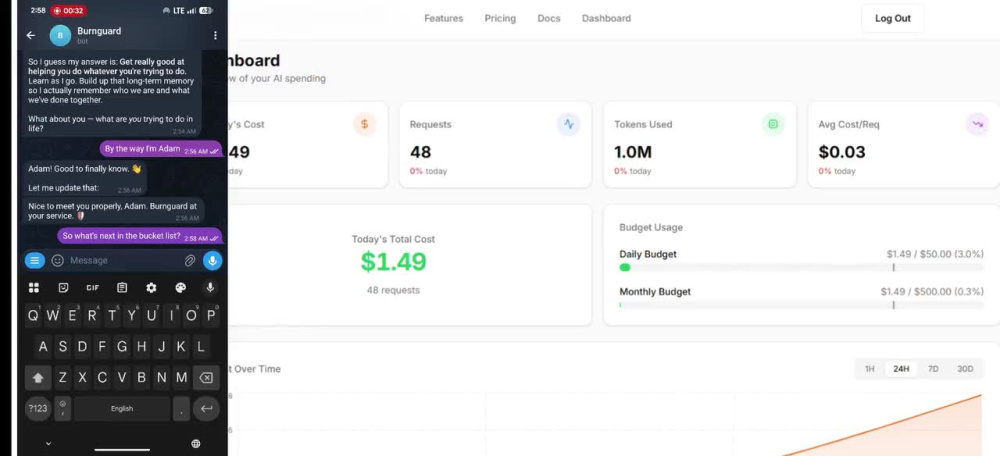Viewport: 1000px width, 456px height.
Task: Open keyboard clipboard icon
Action: 122,288
